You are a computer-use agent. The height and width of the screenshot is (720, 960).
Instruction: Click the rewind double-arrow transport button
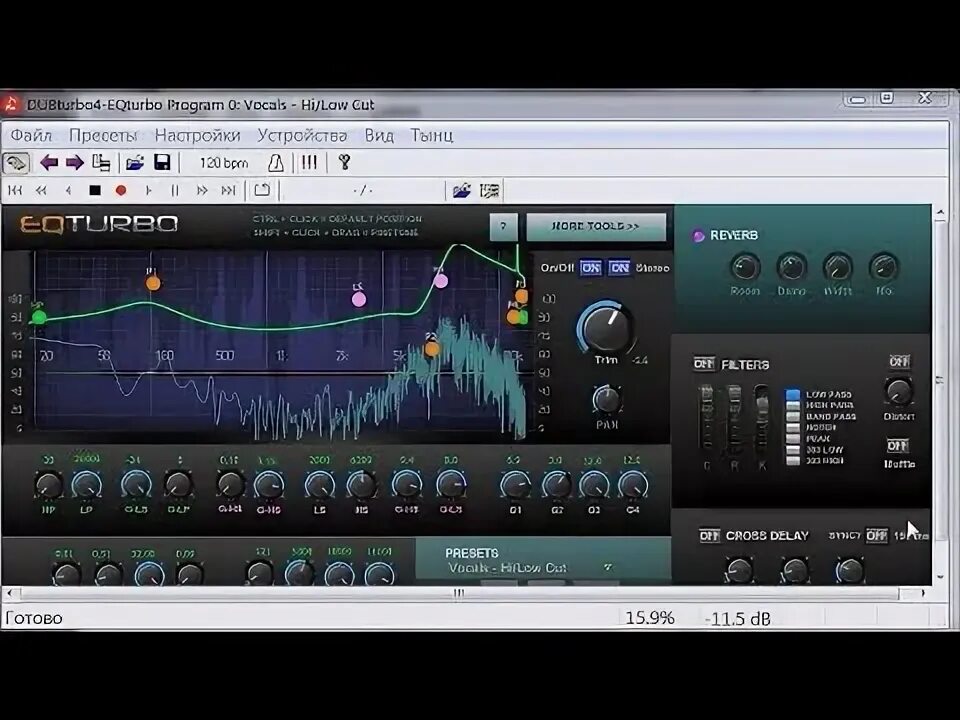41,191
